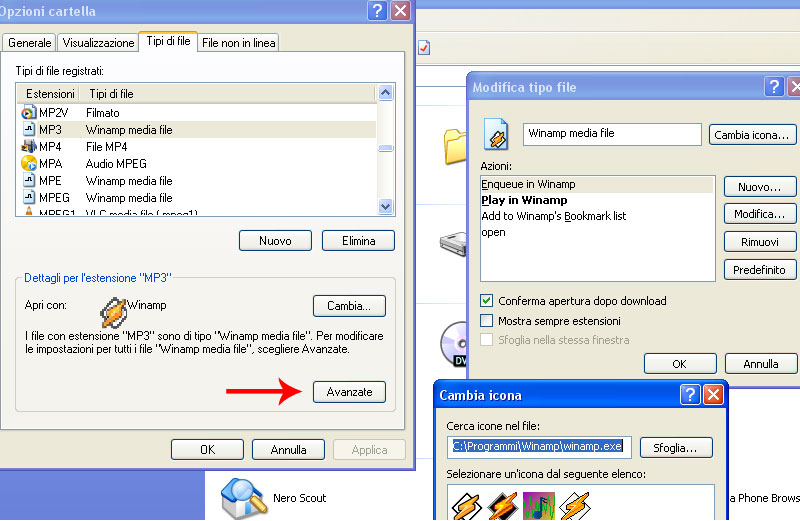Select Add to Winamp's Bookmark list action
Image resolution: width=800 pixels, height=521 pixels.
(x=597, y=216)
